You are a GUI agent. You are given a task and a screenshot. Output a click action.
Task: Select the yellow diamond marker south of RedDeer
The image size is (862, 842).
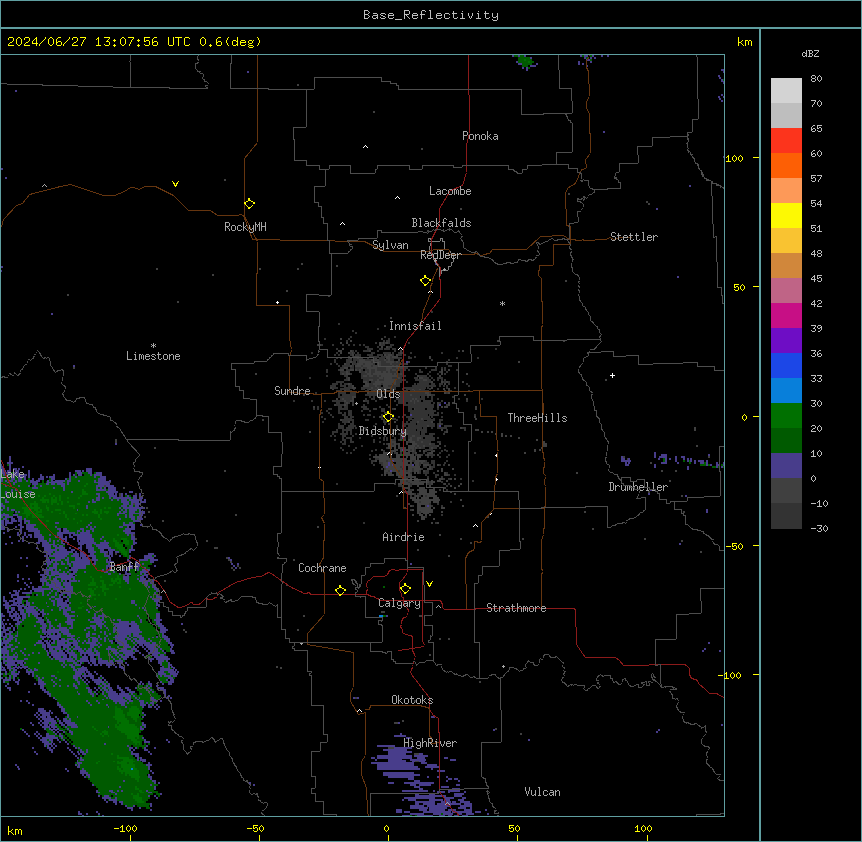425,281
